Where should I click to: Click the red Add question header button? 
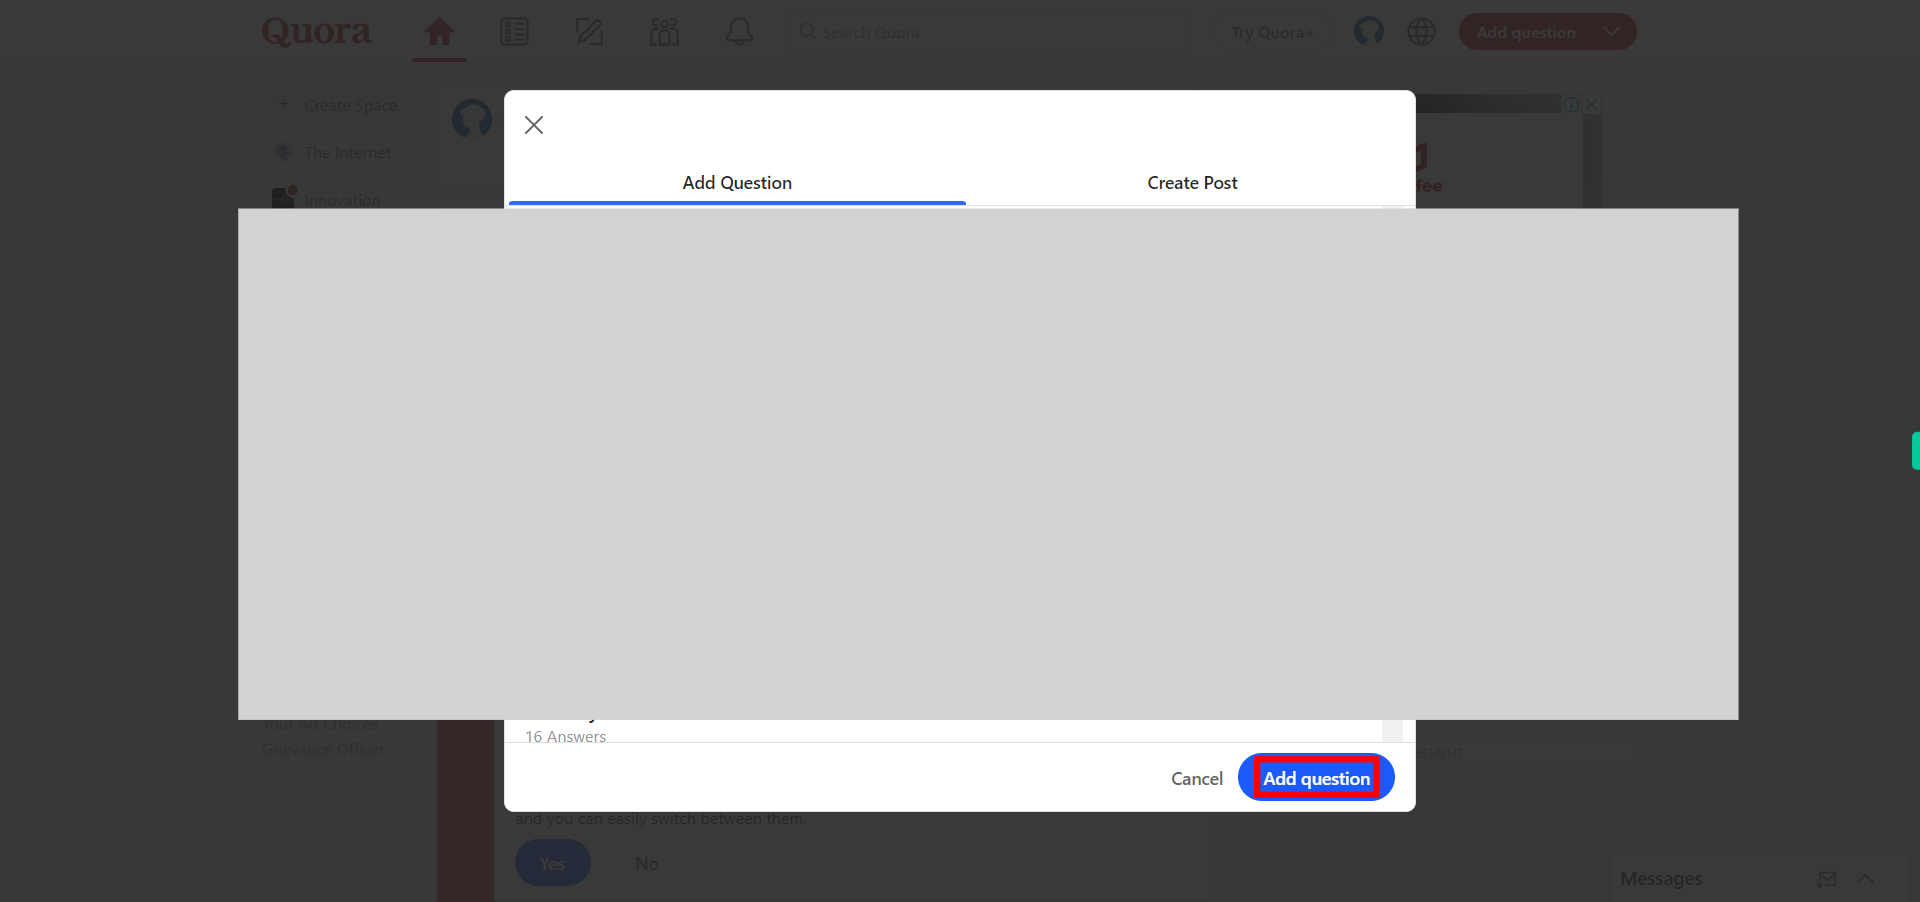tap(1526, 32)
